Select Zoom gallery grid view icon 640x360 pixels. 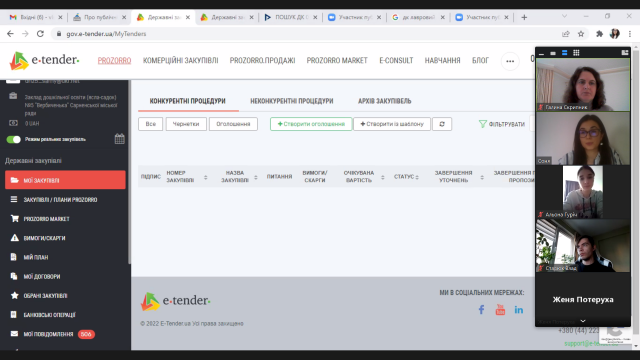[576, 53]
